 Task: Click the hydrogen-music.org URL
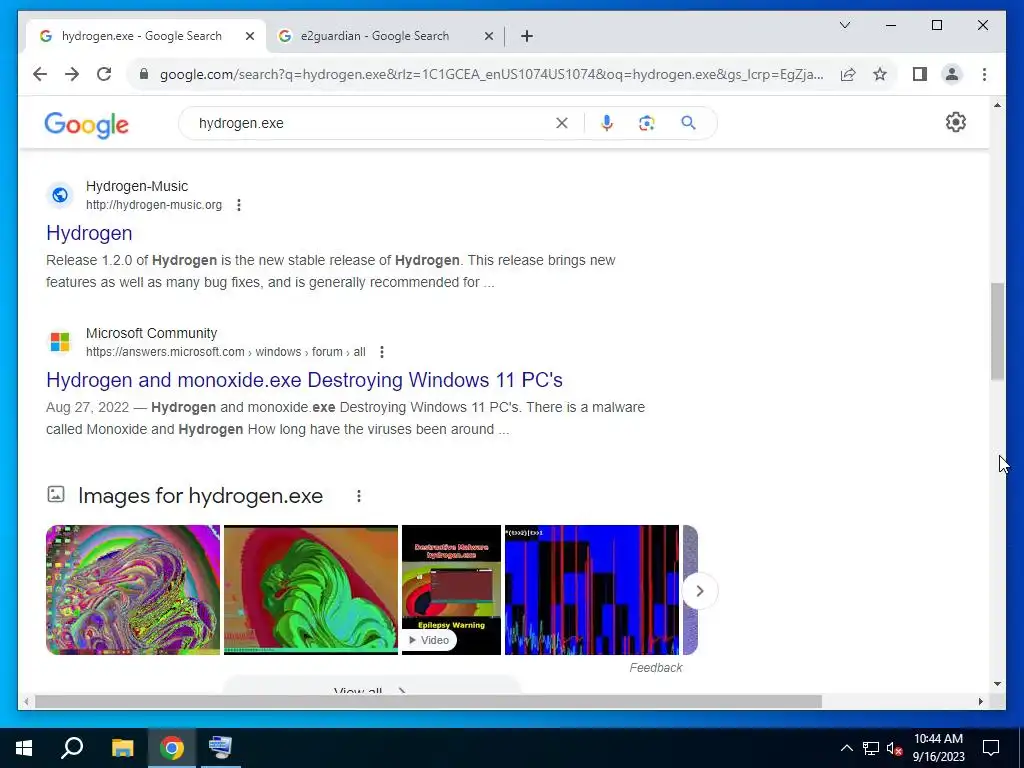[154, 205]
